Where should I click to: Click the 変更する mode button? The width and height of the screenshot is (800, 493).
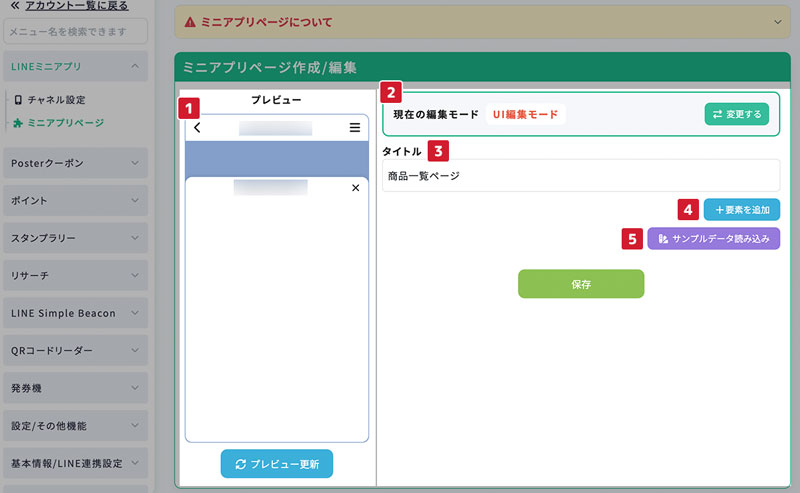tap(737, 114)
